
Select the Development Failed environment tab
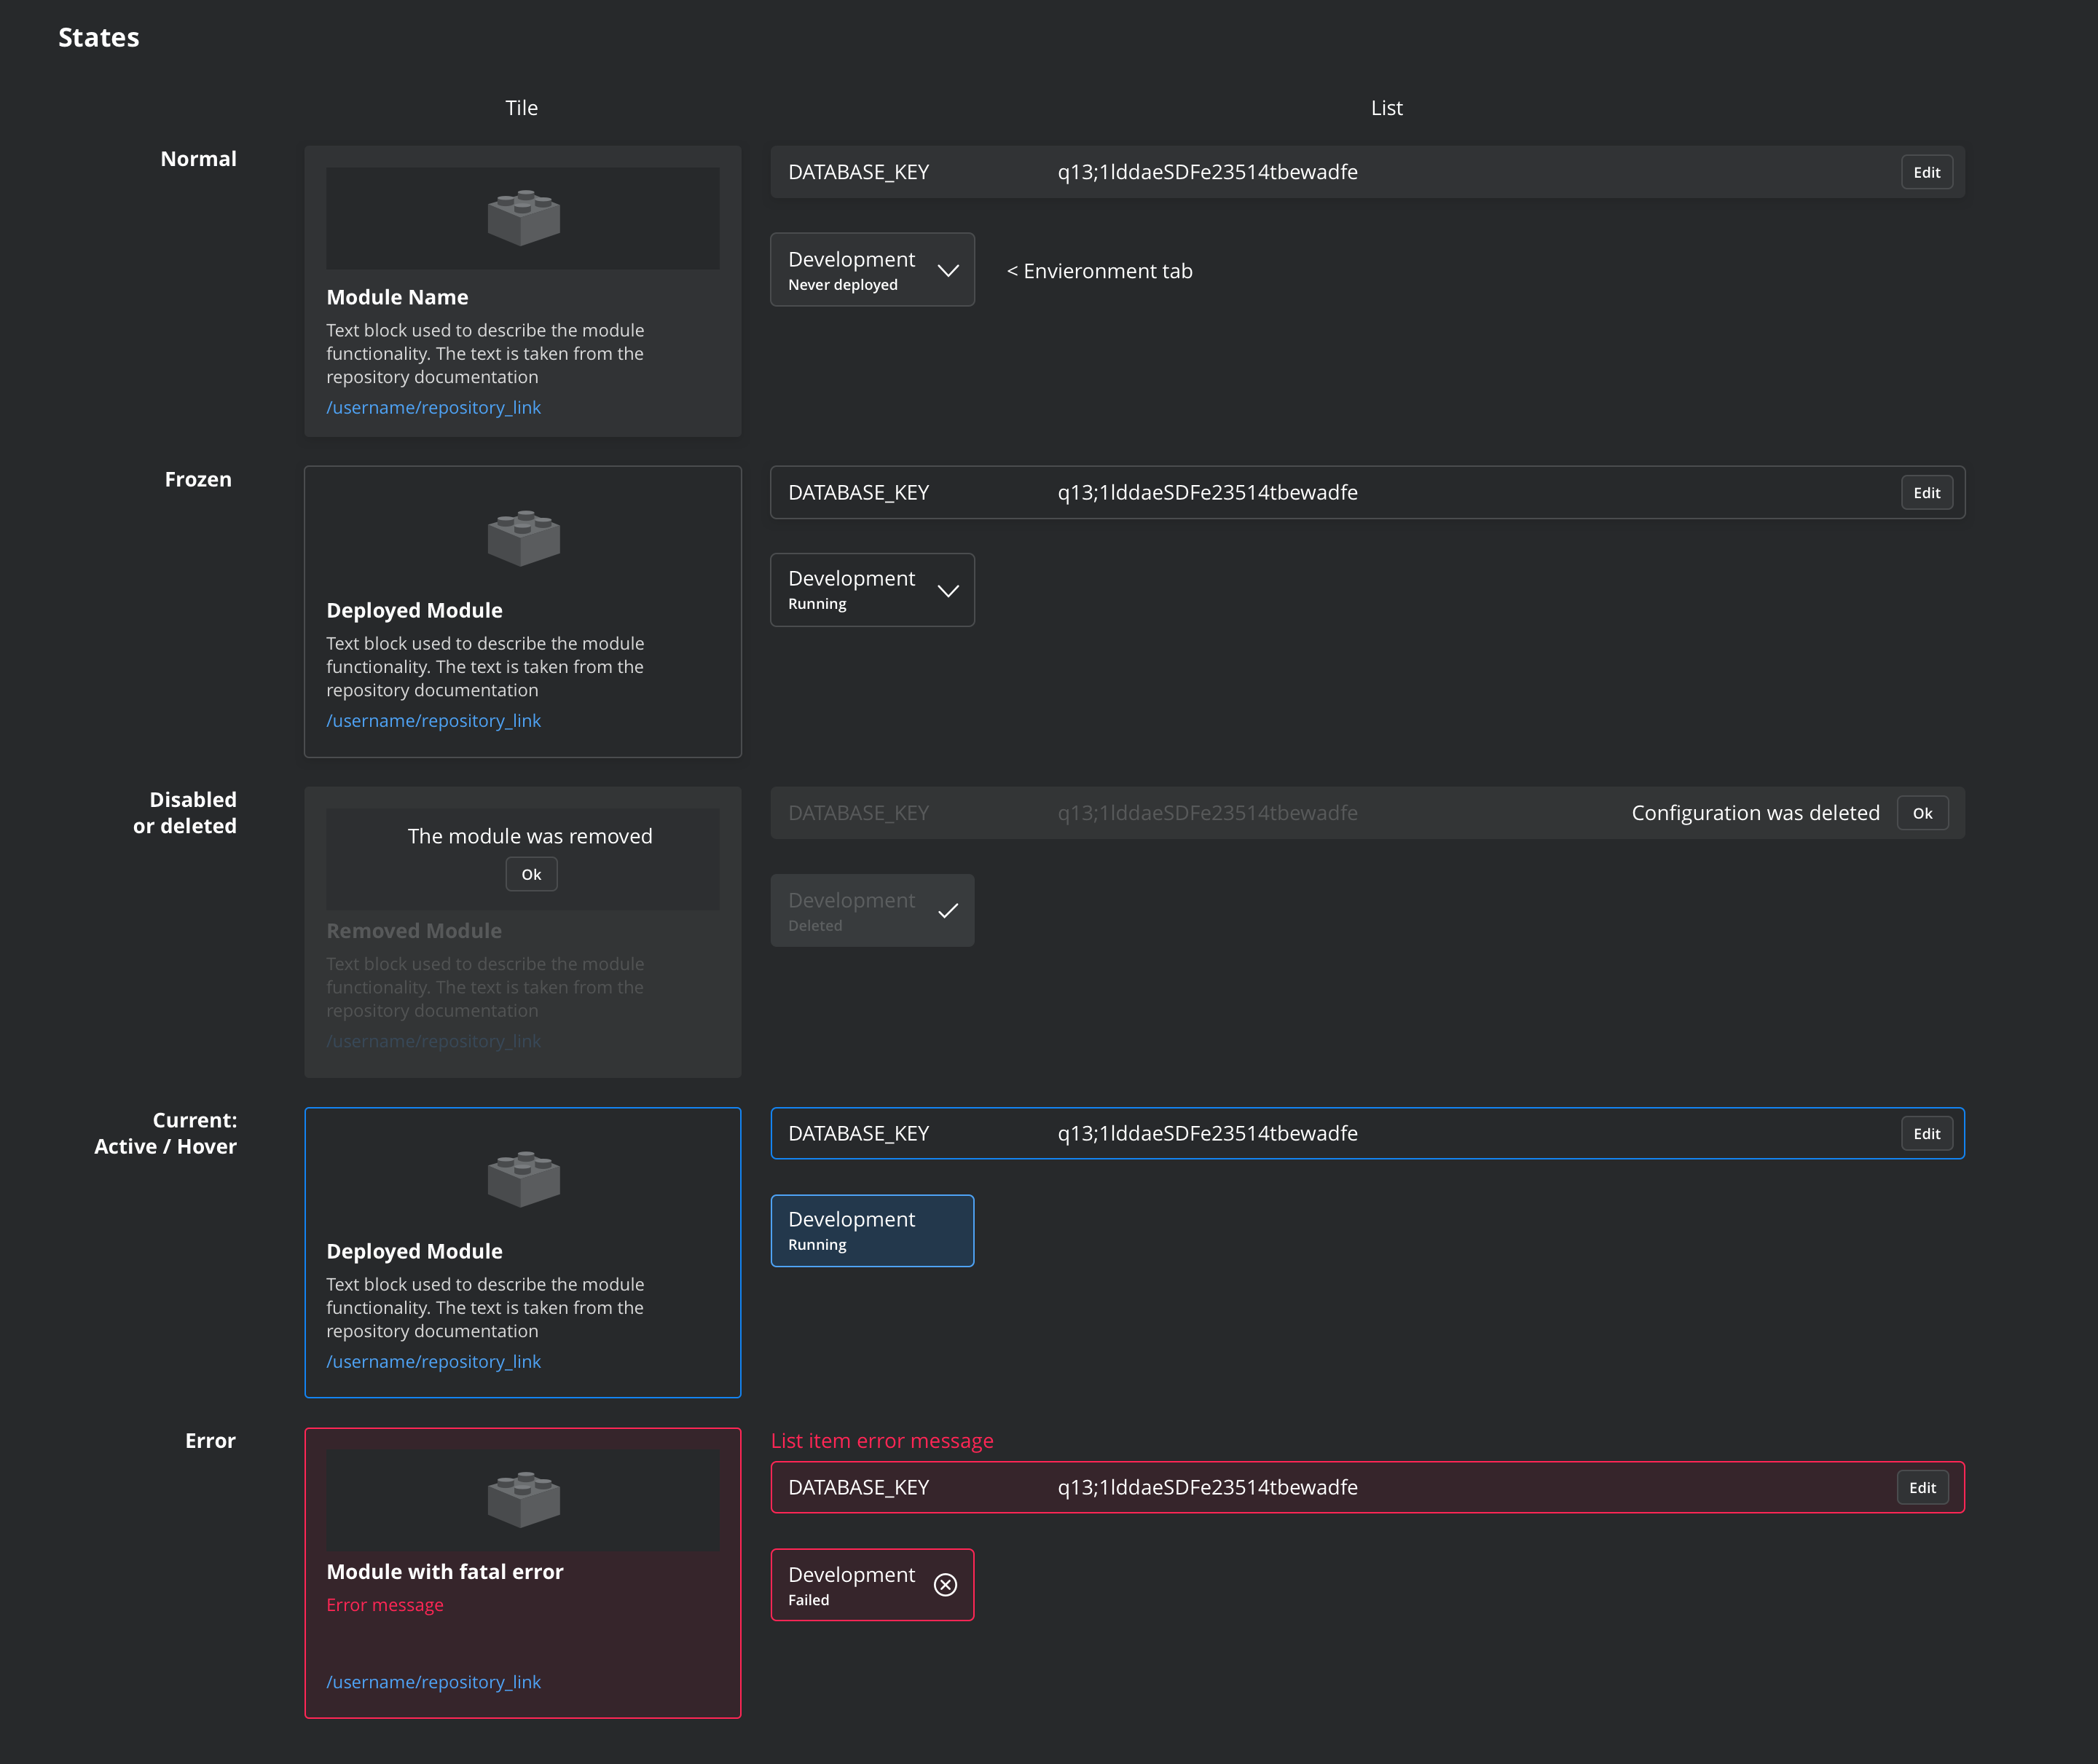pyautogui.click(x=860, y=1585)
